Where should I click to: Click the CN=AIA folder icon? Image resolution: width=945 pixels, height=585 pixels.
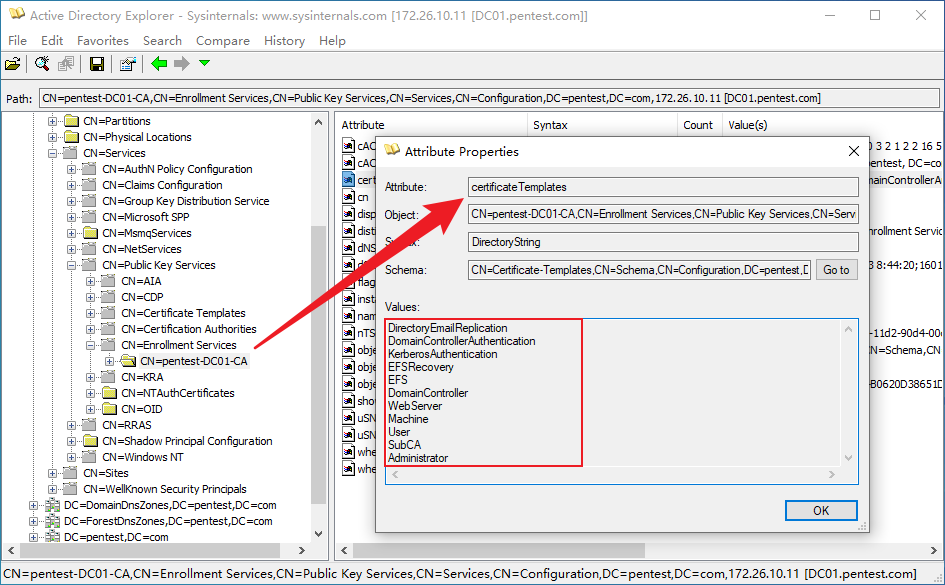[108, 281]
